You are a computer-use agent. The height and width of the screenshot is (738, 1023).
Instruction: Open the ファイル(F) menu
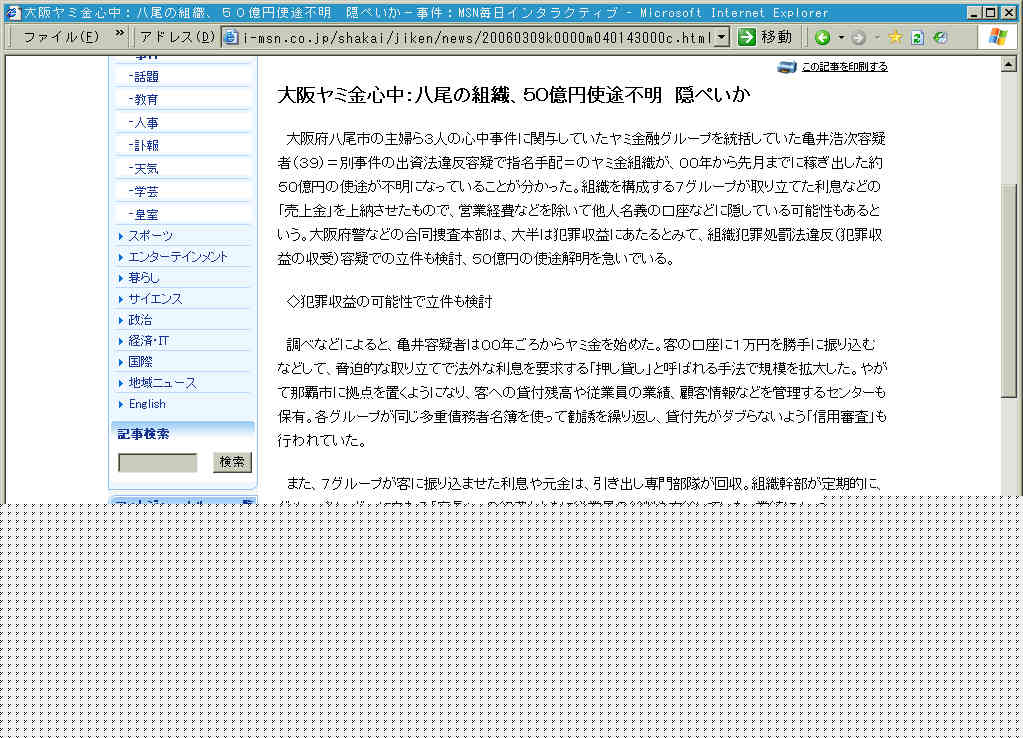point(60,37)
